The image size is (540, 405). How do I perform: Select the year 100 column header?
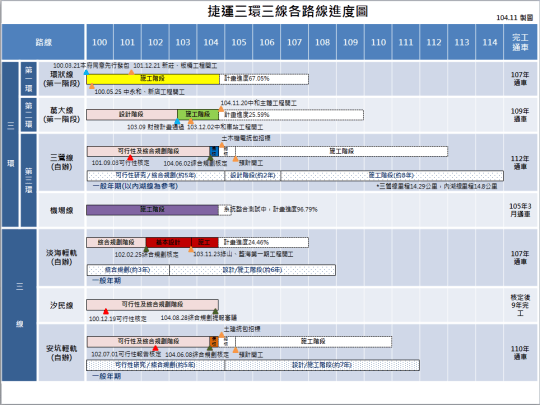click(100, 42)
